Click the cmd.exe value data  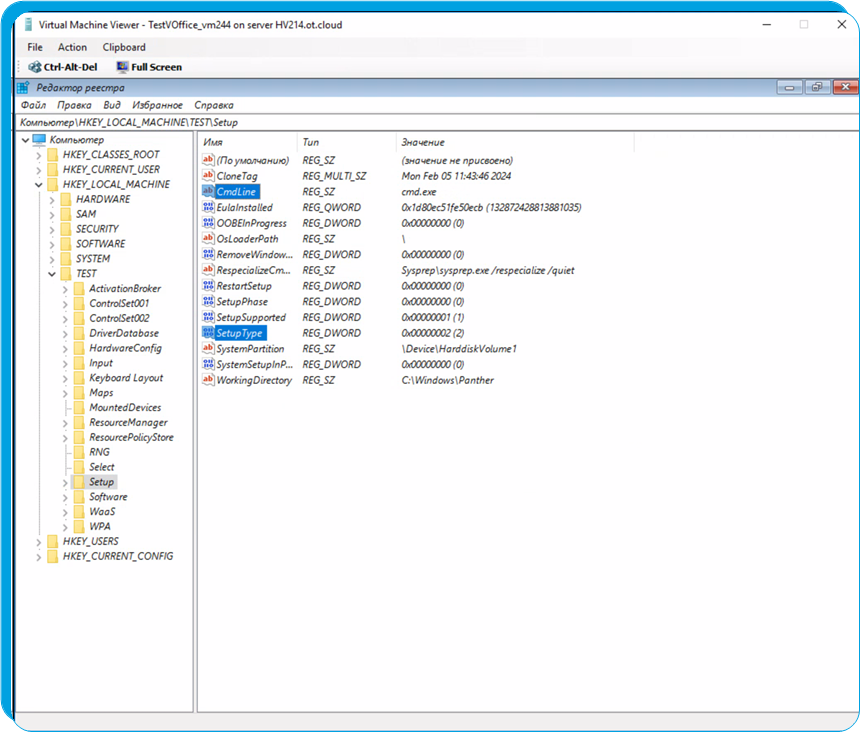click(x=419, y=192)
